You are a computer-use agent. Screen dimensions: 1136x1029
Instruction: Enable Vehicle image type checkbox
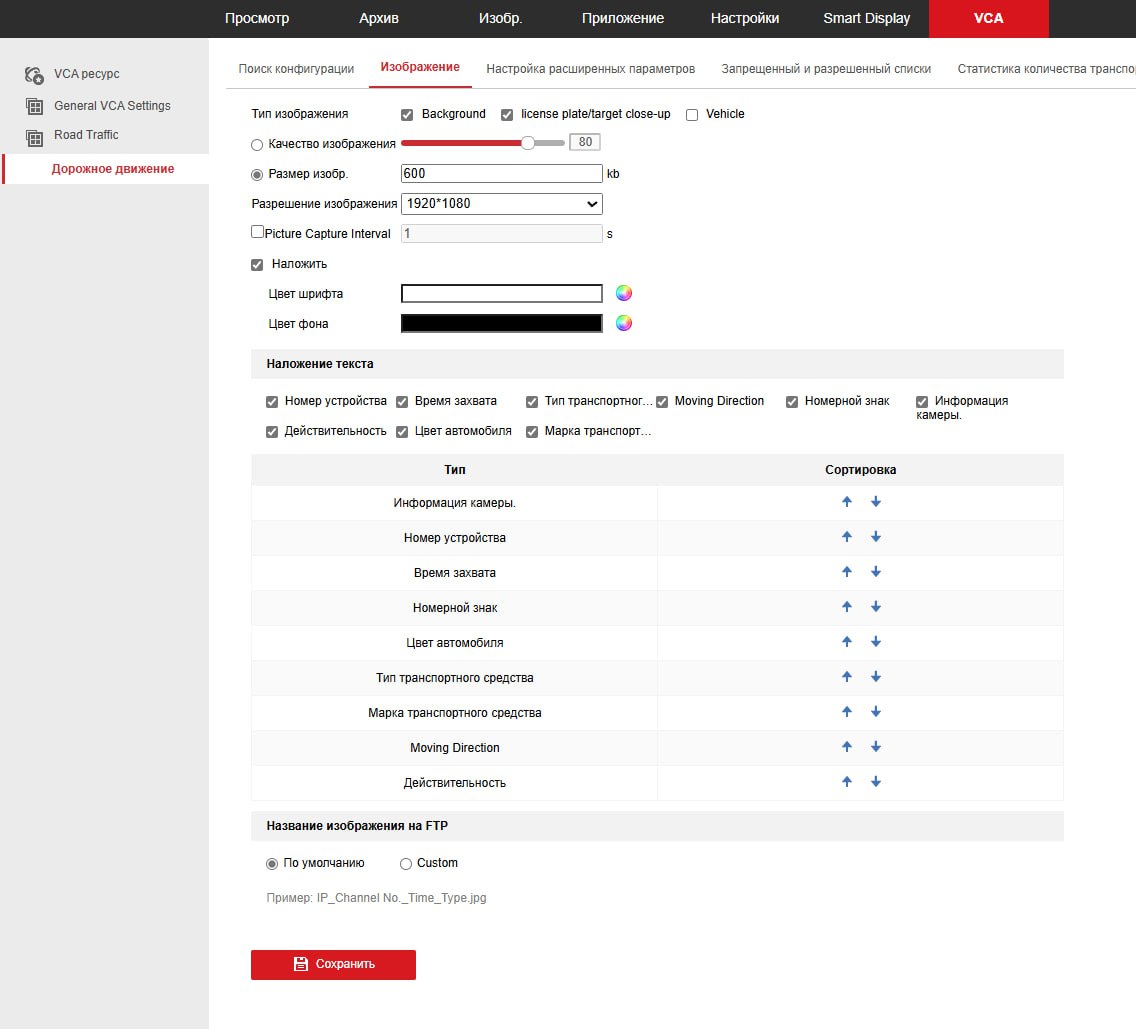pos(692,114)
